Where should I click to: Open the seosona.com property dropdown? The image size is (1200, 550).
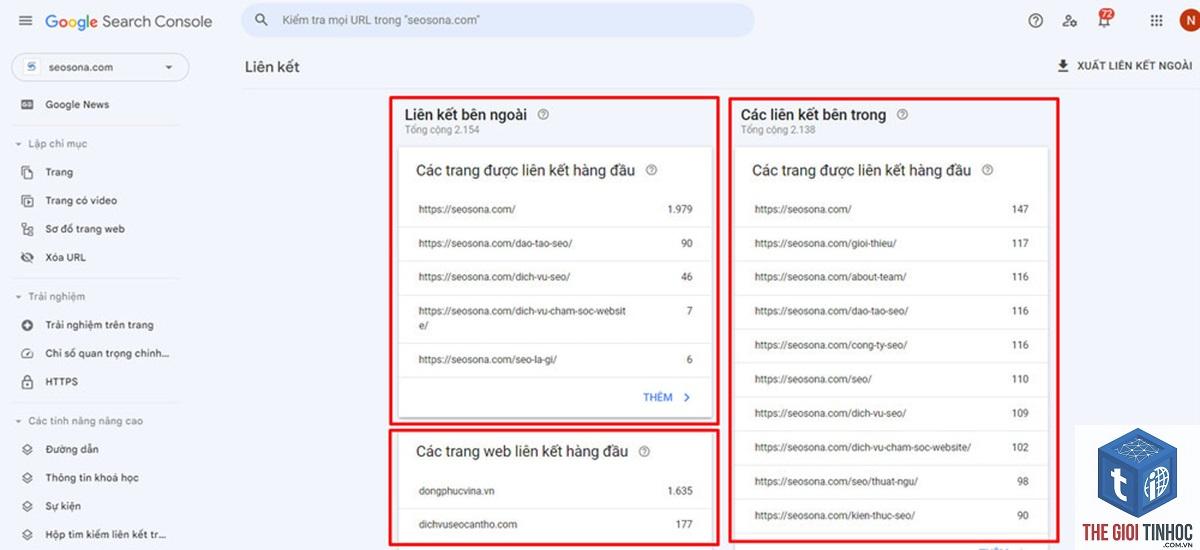click(x=100, y=68)
